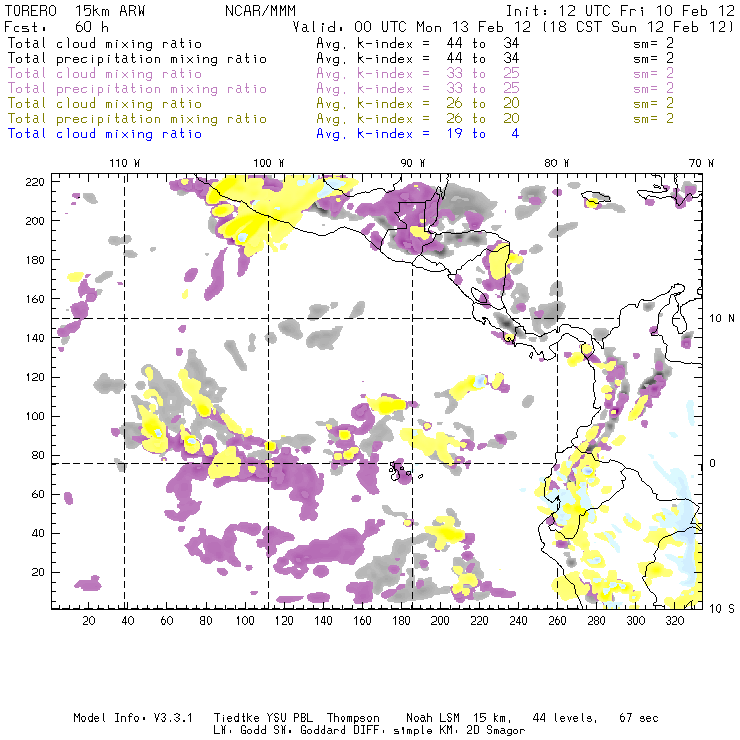740x740 pixels.
Task: Click the 'TORERO 15km ARW' title text
Action: [x=75, y=11]
